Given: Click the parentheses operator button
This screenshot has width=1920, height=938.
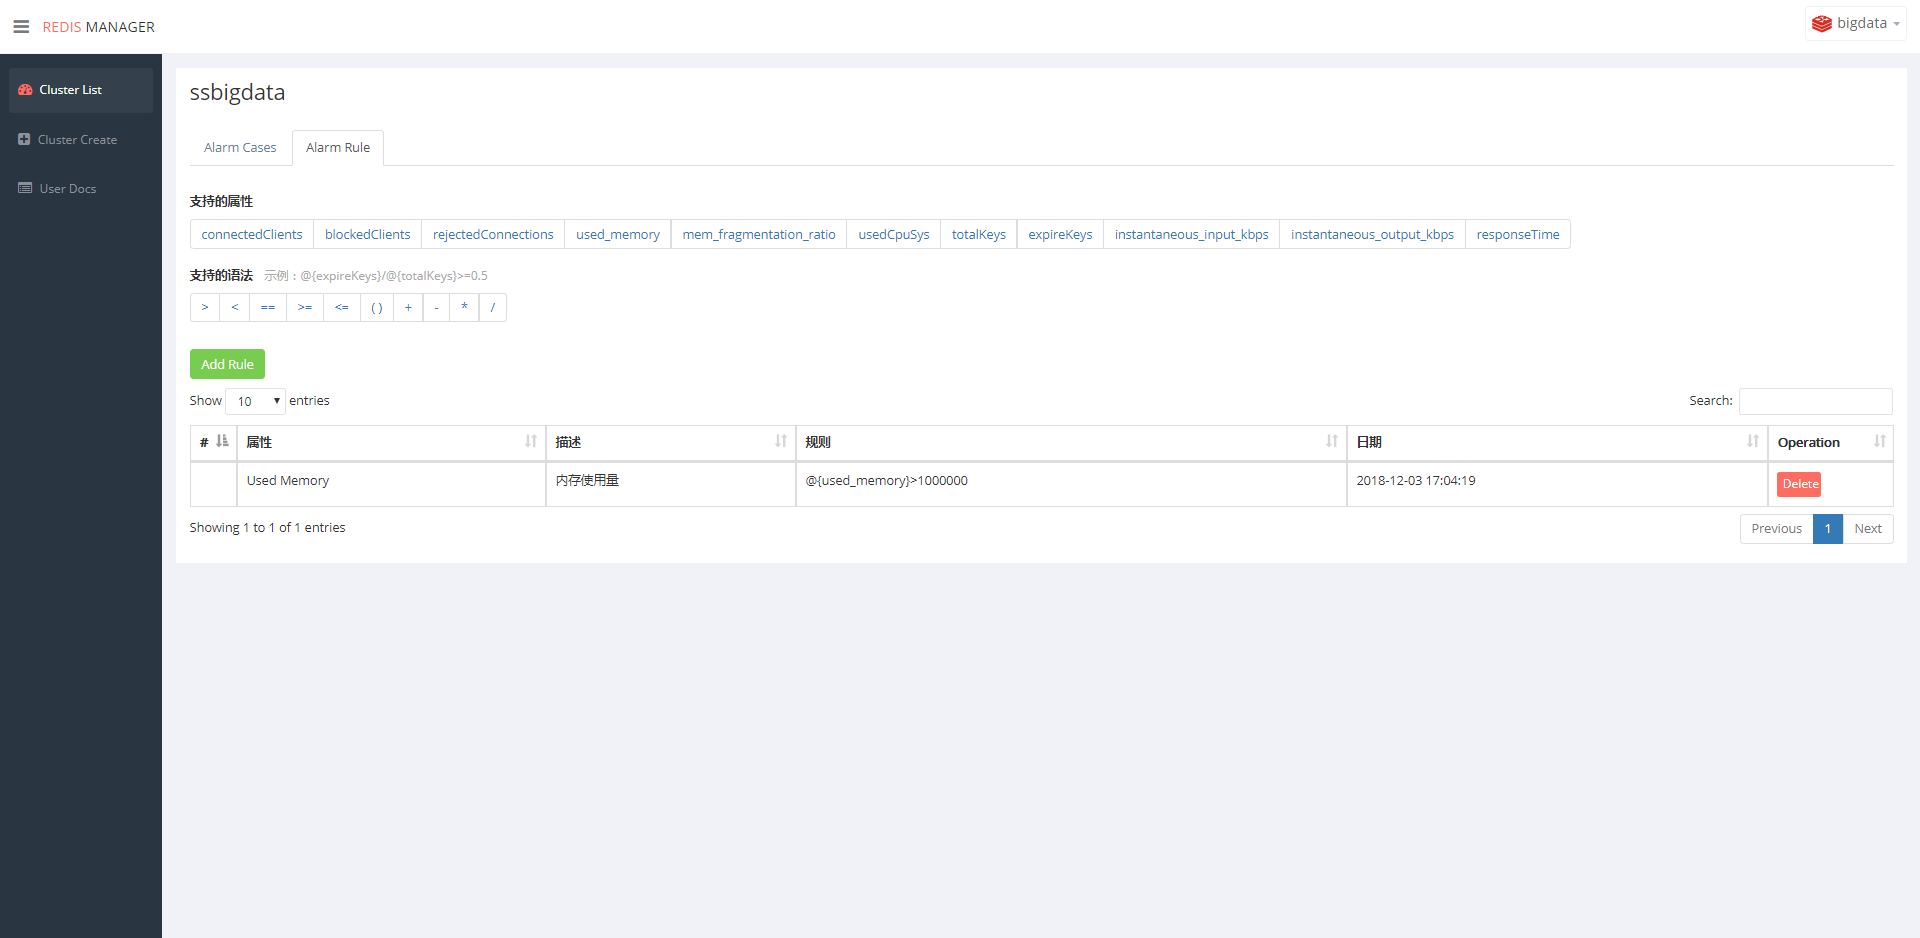Looking at the screenshot, I should click(377, 308).
